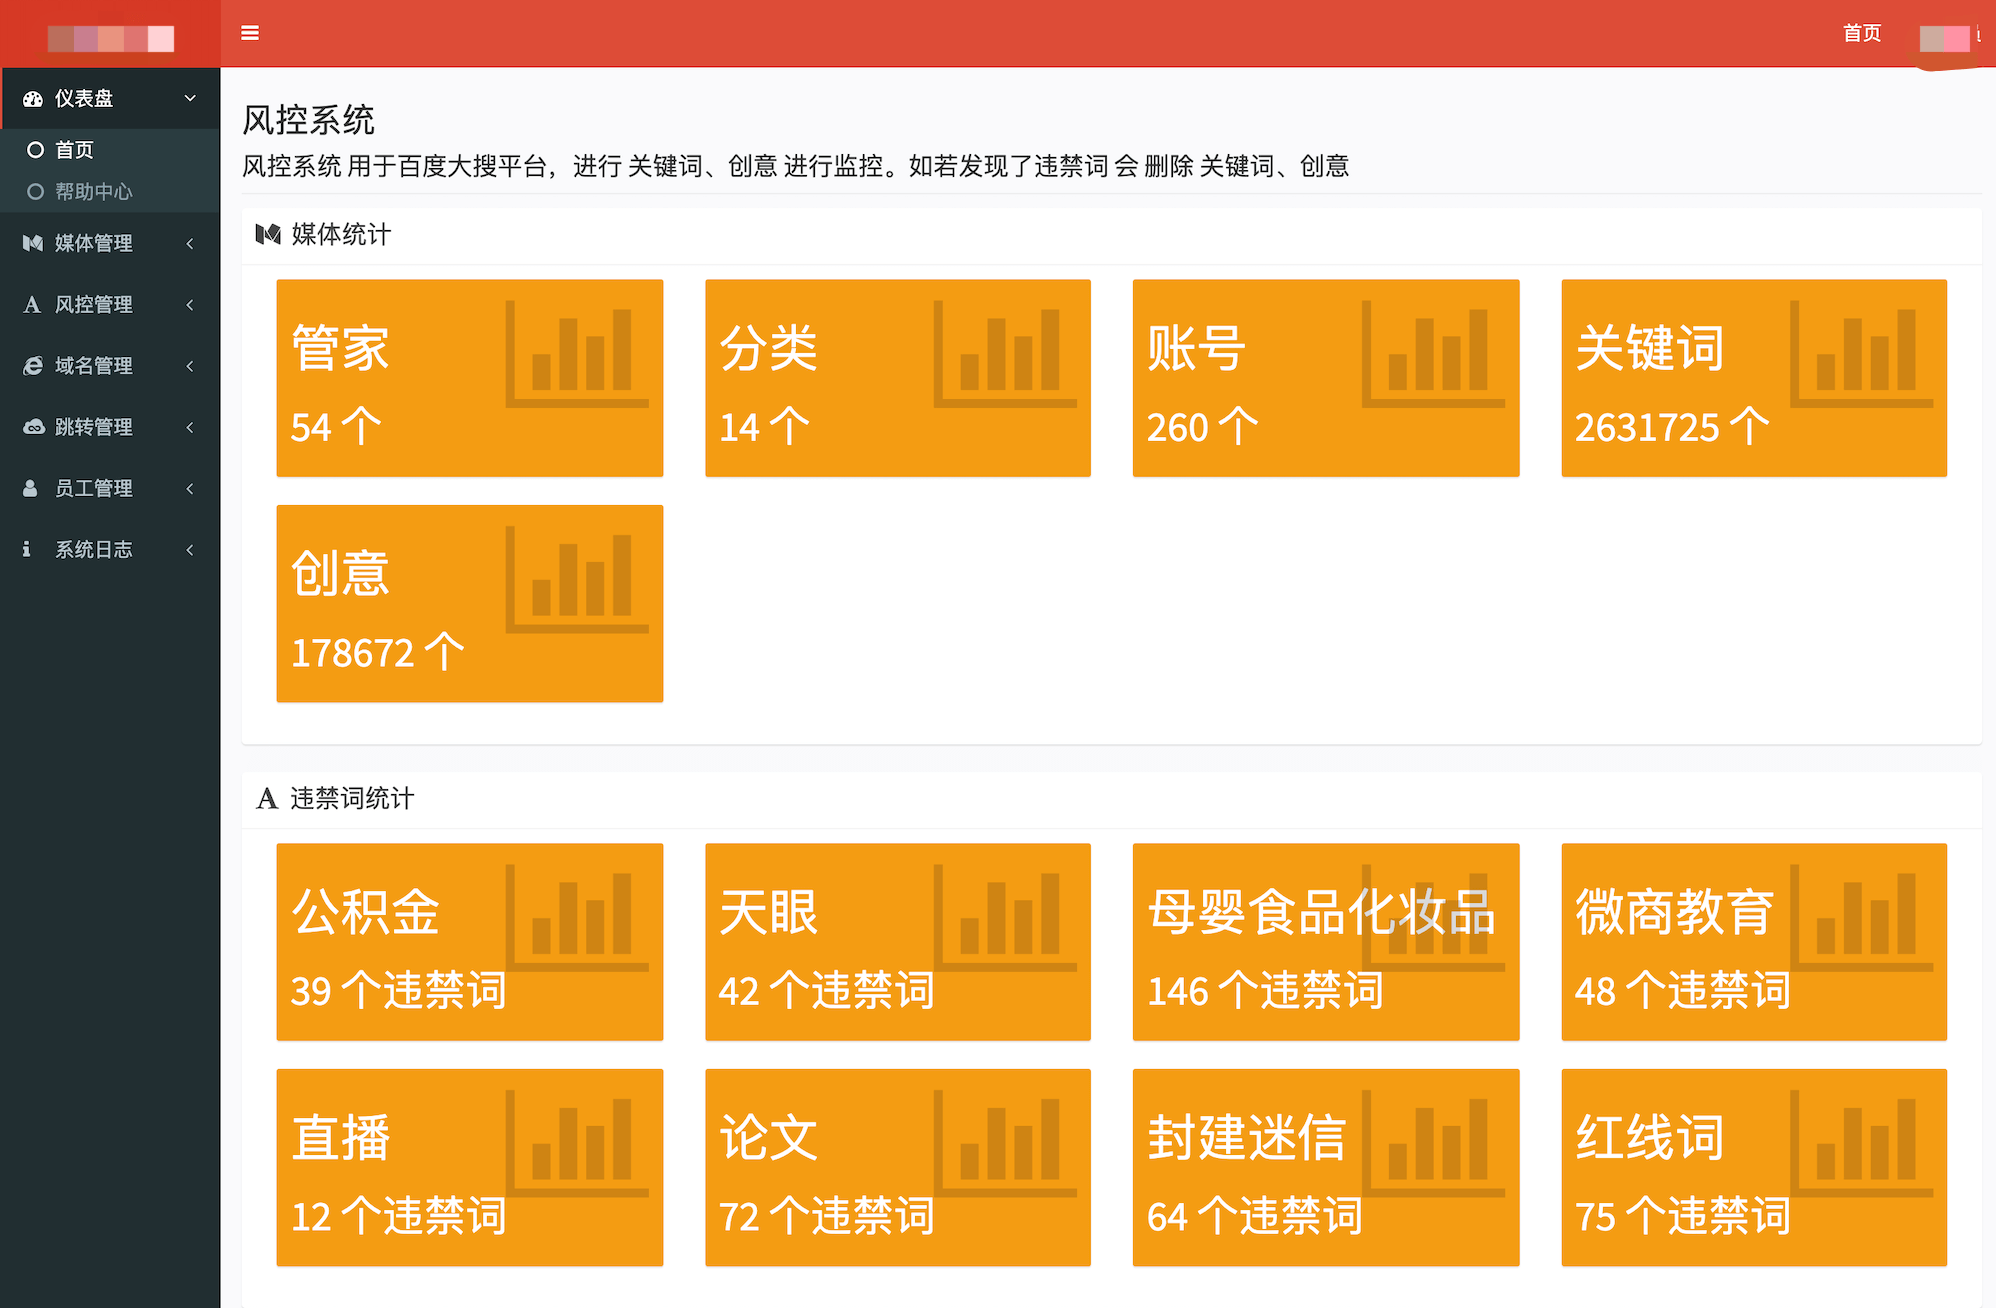This screenshot has height=1308, width=1996.
Task: Expand the 风控管理 chevron
Action: pyautogui.click(x=190, y=304)
